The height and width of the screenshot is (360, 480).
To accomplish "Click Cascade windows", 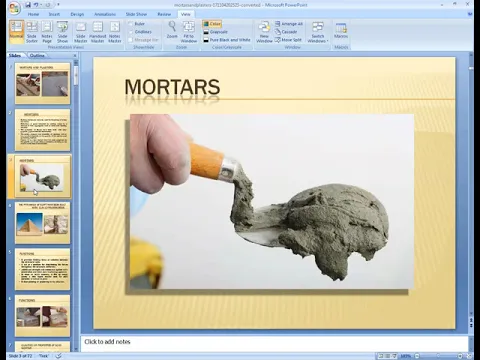I will coord(286,32).
